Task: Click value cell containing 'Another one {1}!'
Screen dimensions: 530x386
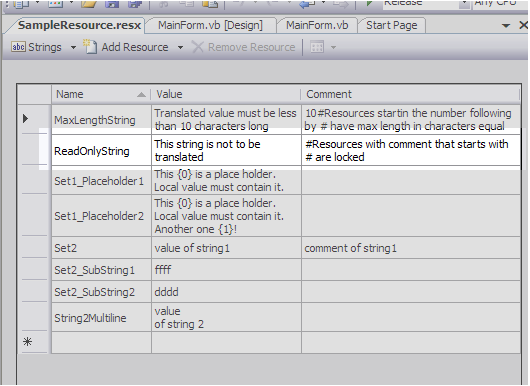Action: pos(226,216)
